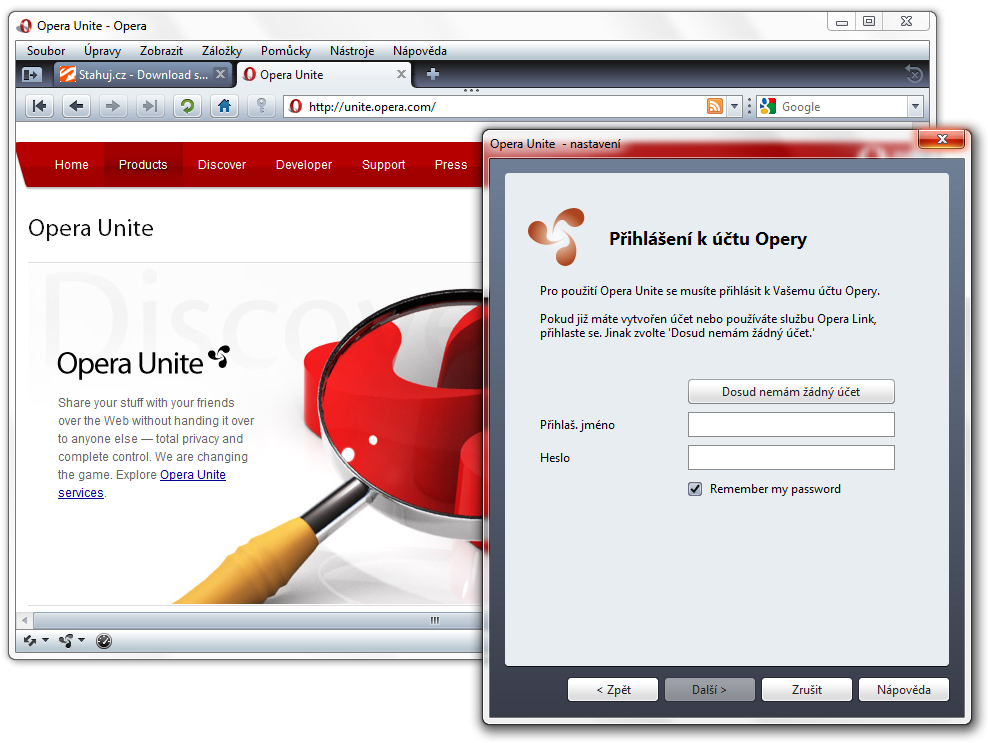This screenshot has width=988, height=743.
Task: Click the Fast Forward navigation button
Action: pyautogui.click(x=150, y=106)
